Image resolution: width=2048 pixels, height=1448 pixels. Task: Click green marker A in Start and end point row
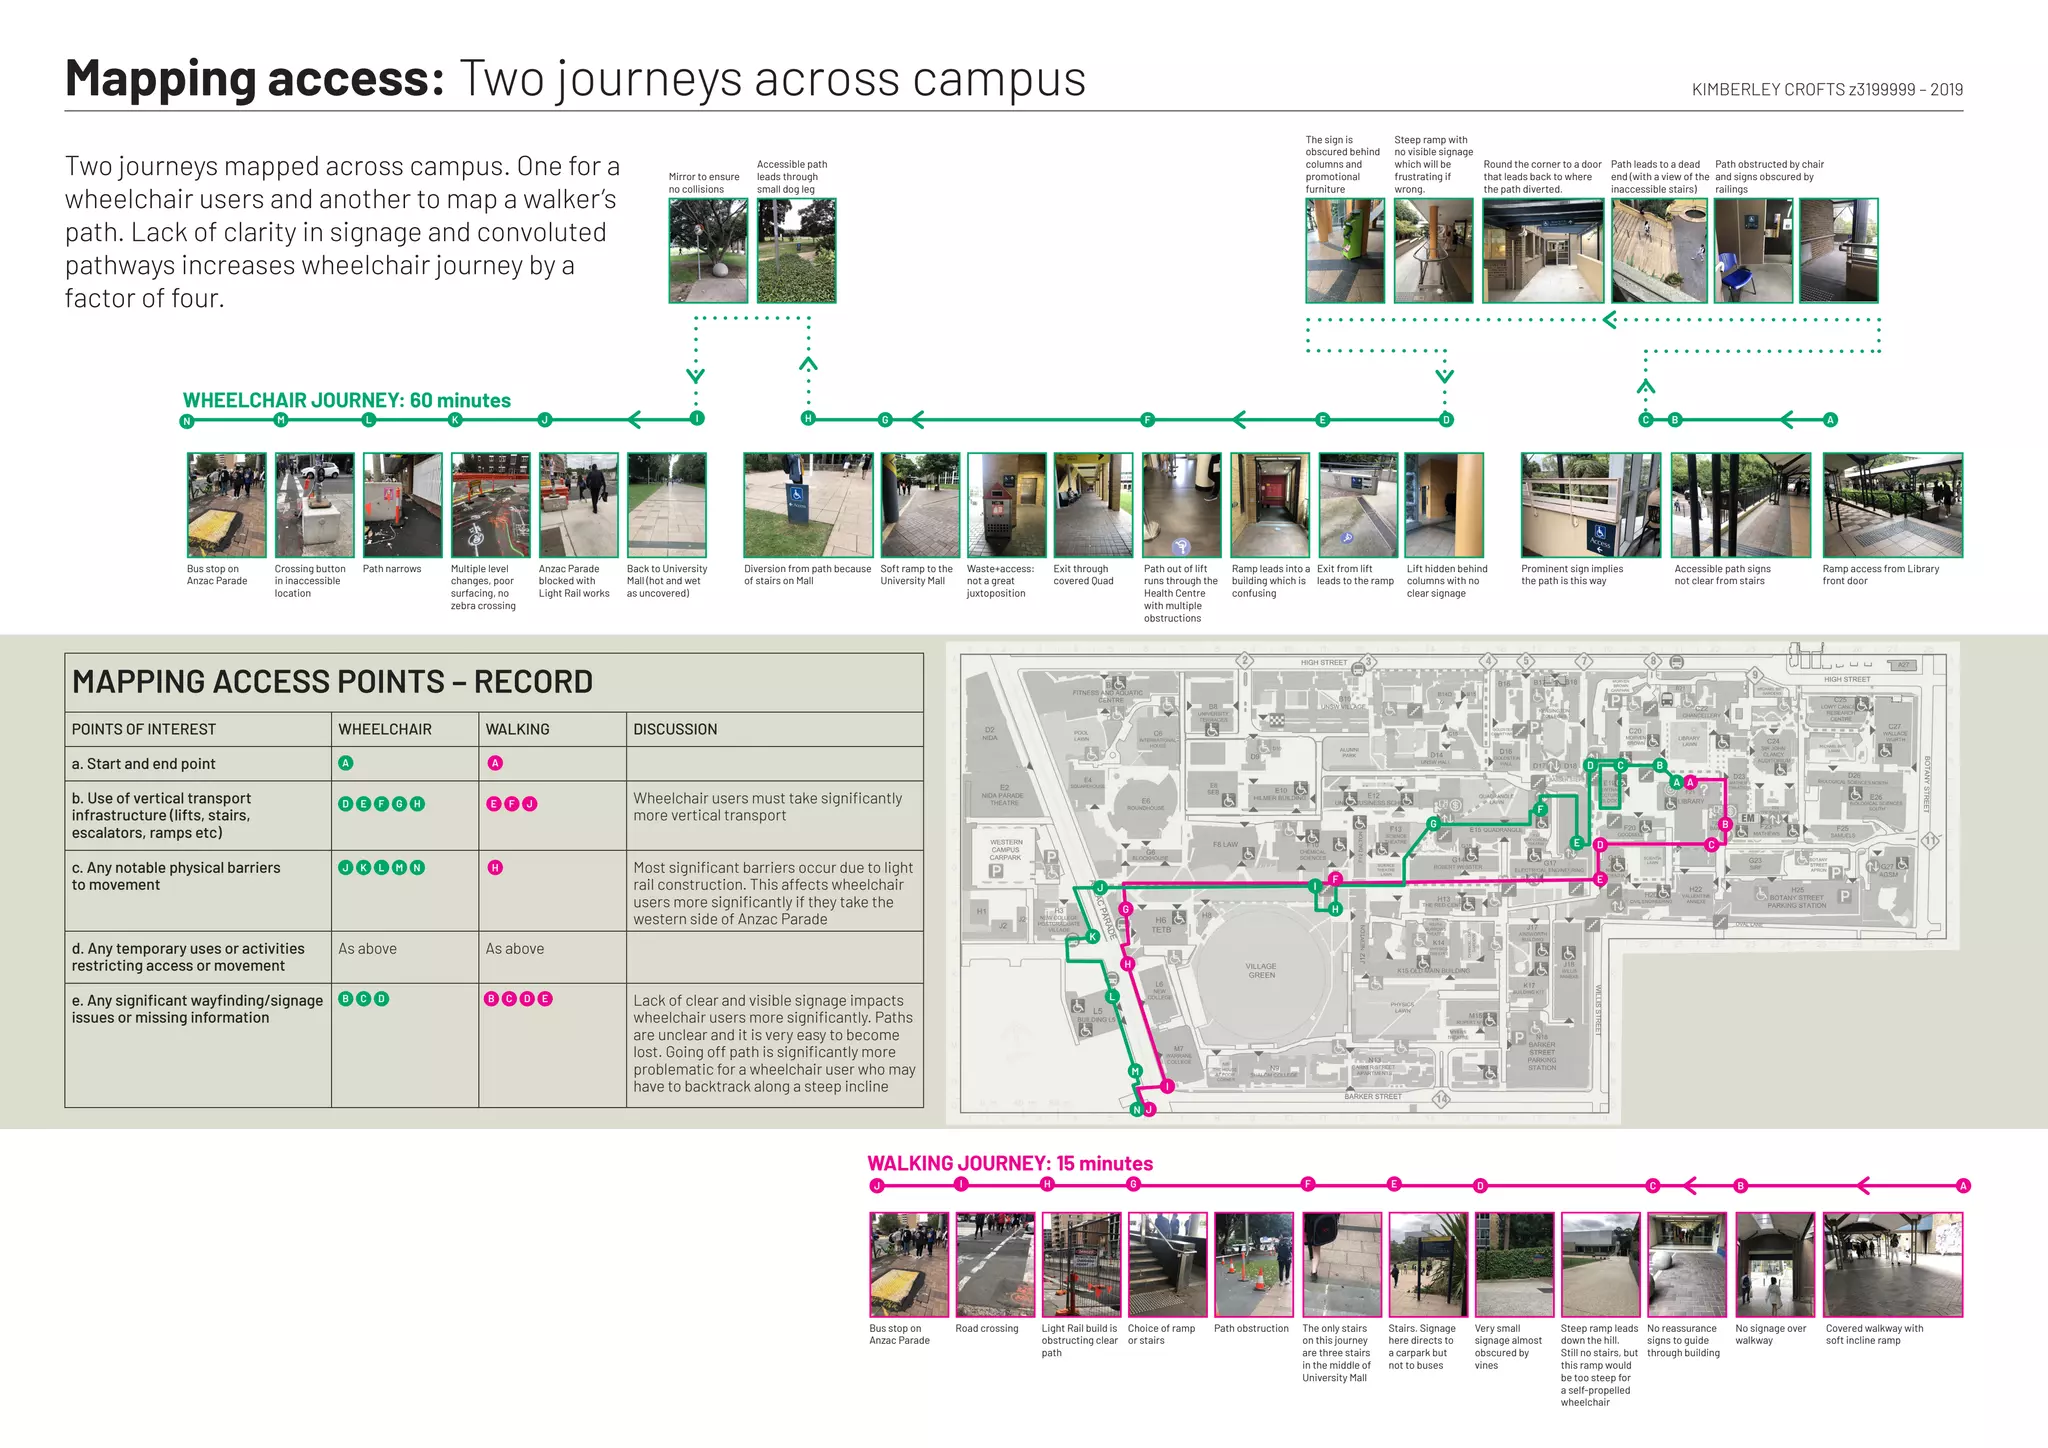[346, 763]
